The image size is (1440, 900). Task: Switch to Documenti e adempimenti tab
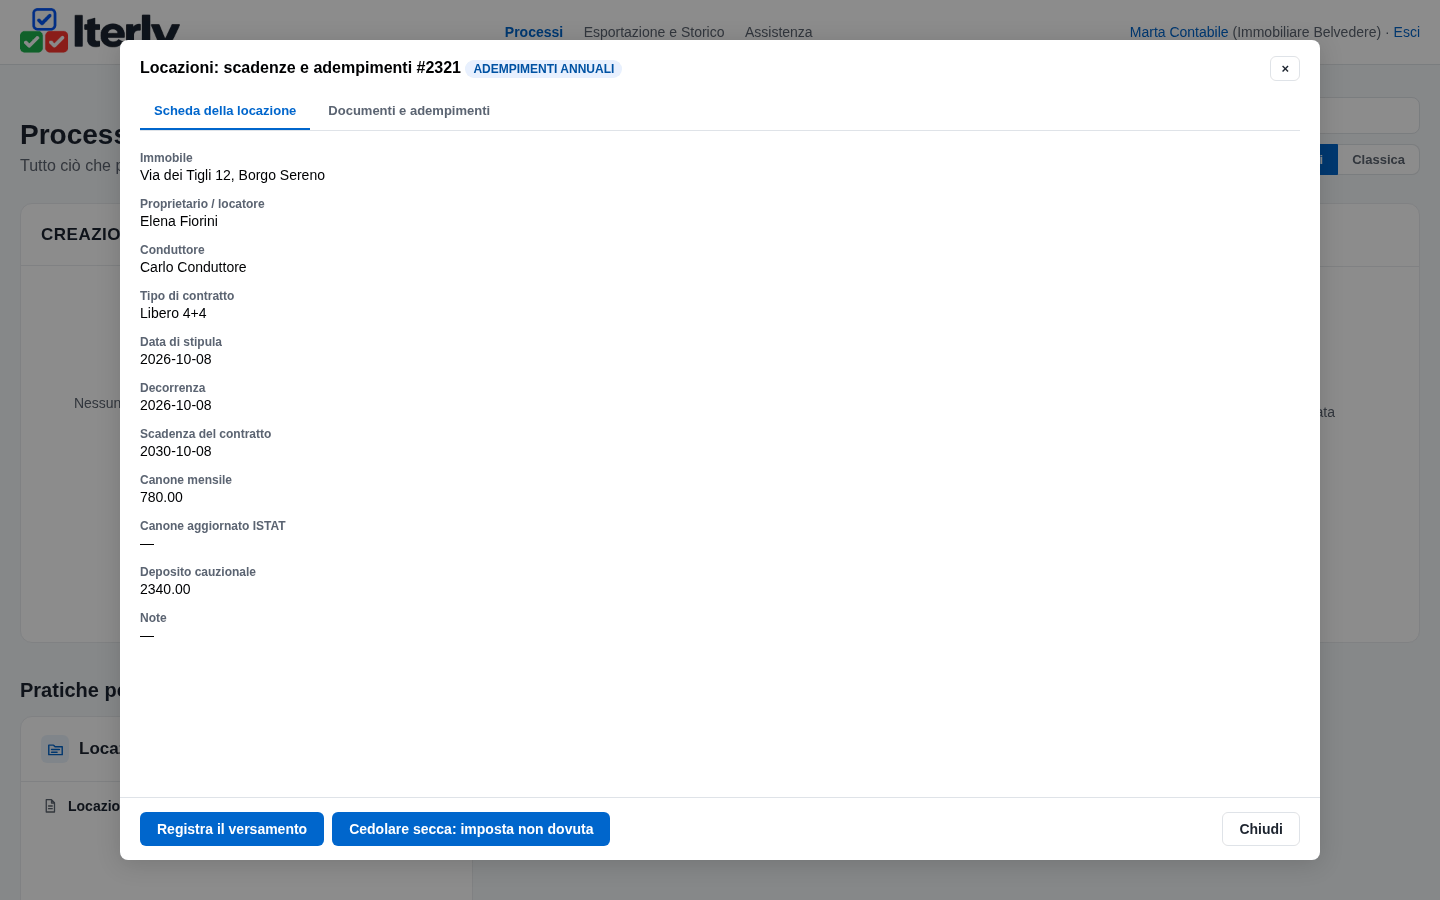pos(409,111)
